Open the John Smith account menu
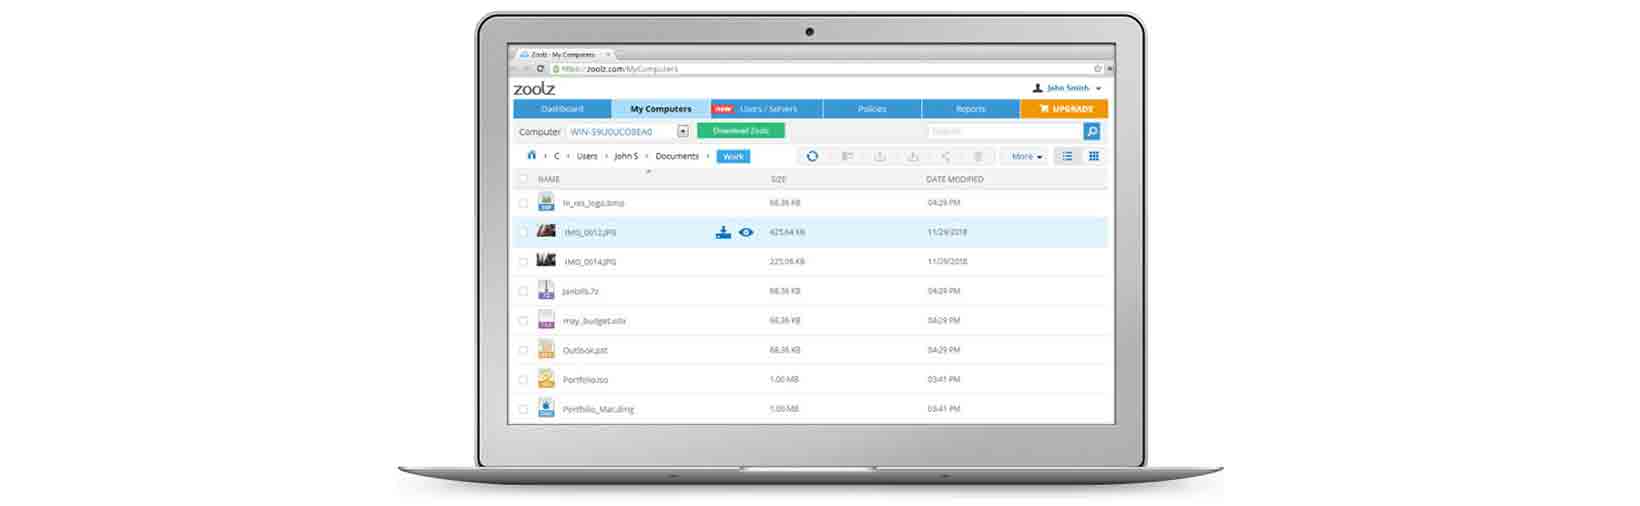The height and width of the screenshot is (506, 1640). [x=1067, y=88]
